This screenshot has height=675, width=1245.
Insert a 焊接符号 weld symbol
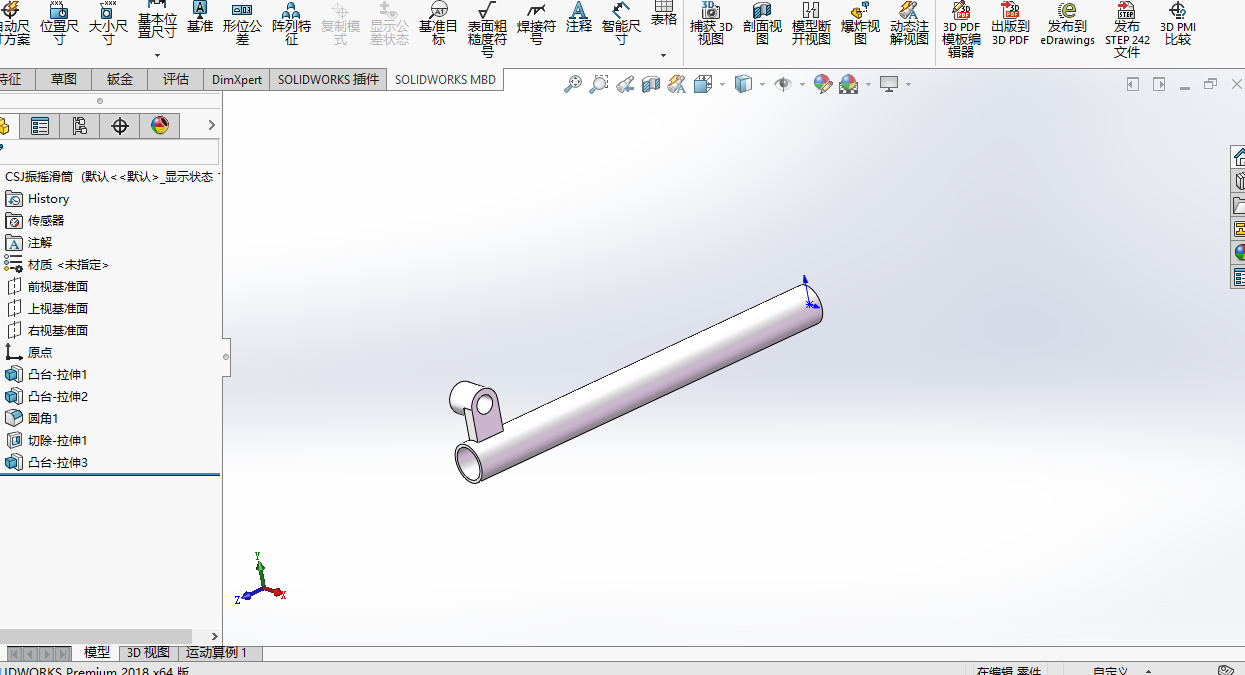point(536,24)
